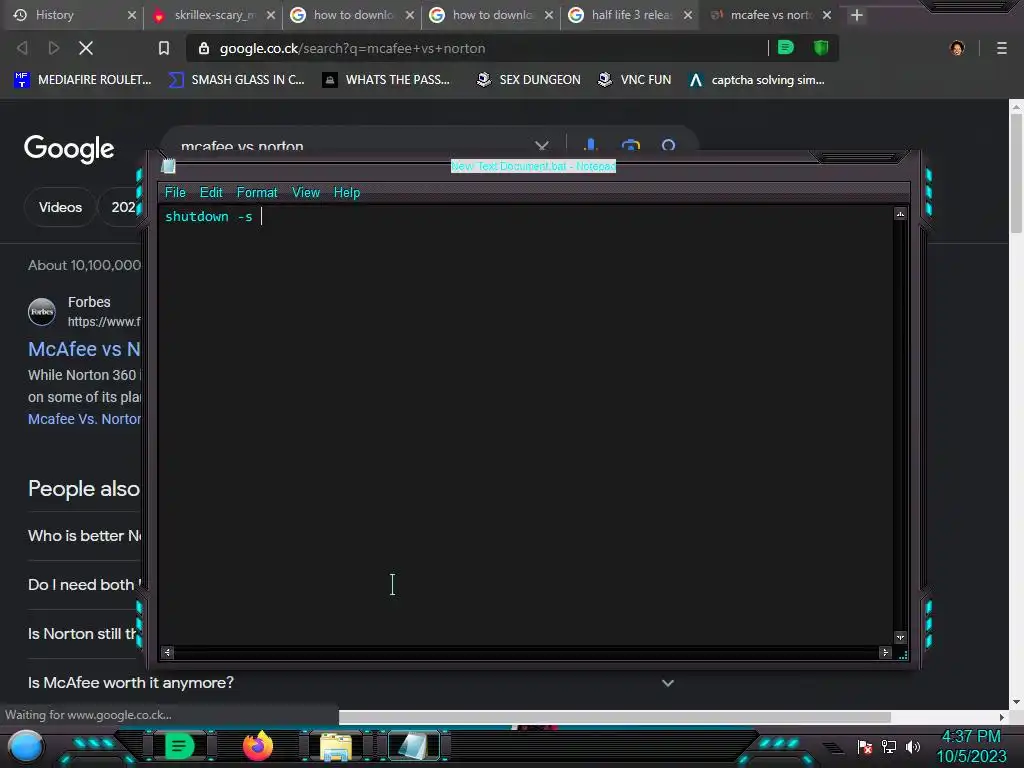Screen dimensions: 1024x768
Task: Open a new browser tab
Action: [857, 15]
